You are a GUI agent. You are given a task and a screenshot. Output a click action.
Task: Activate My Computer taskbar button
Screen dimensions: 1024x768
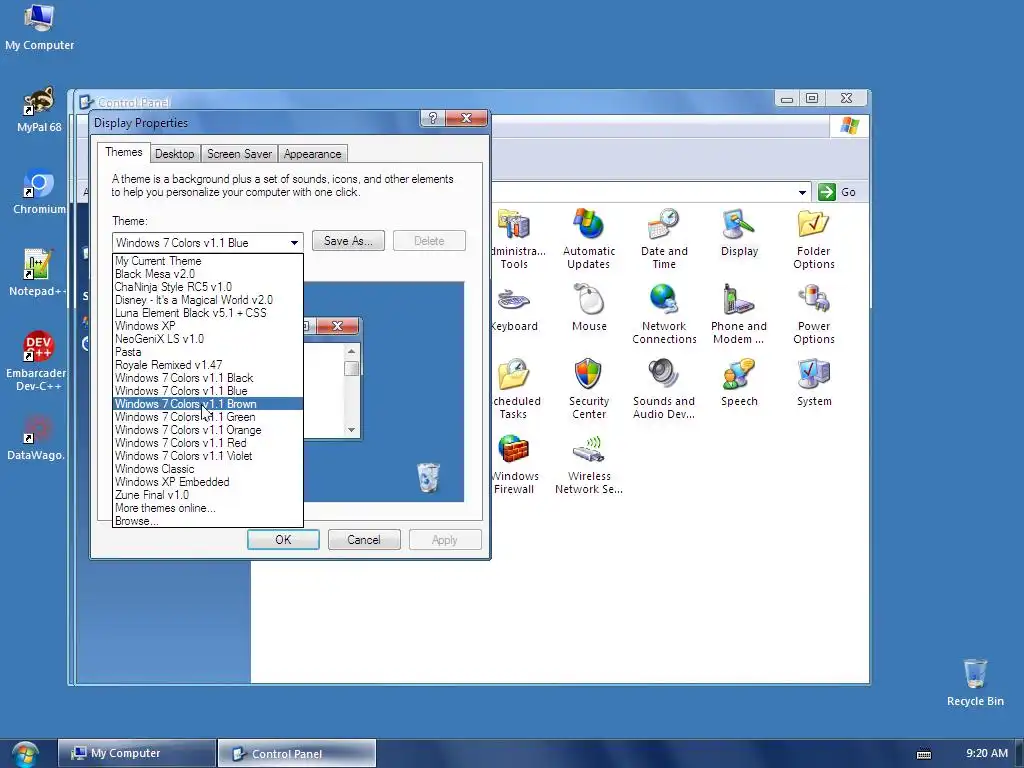coord(136,754)
